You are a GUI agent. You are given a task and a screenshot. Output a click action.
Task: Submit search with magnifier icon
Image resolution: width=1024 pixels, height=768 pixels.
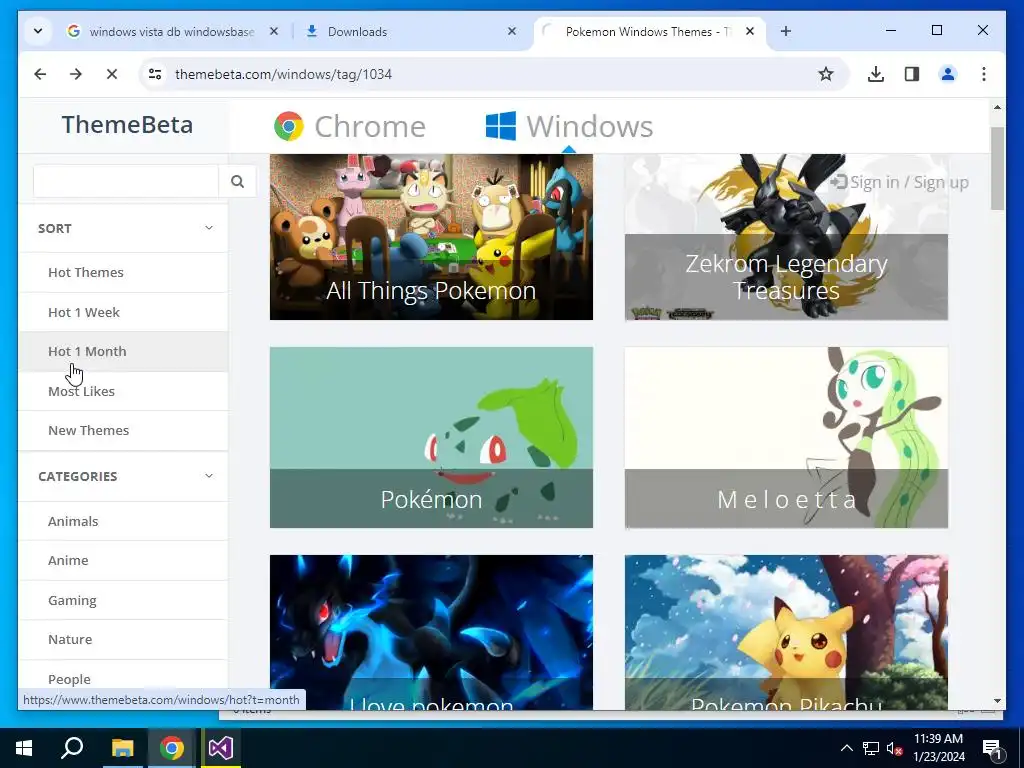pyautogui.click(x=237, y=181)
